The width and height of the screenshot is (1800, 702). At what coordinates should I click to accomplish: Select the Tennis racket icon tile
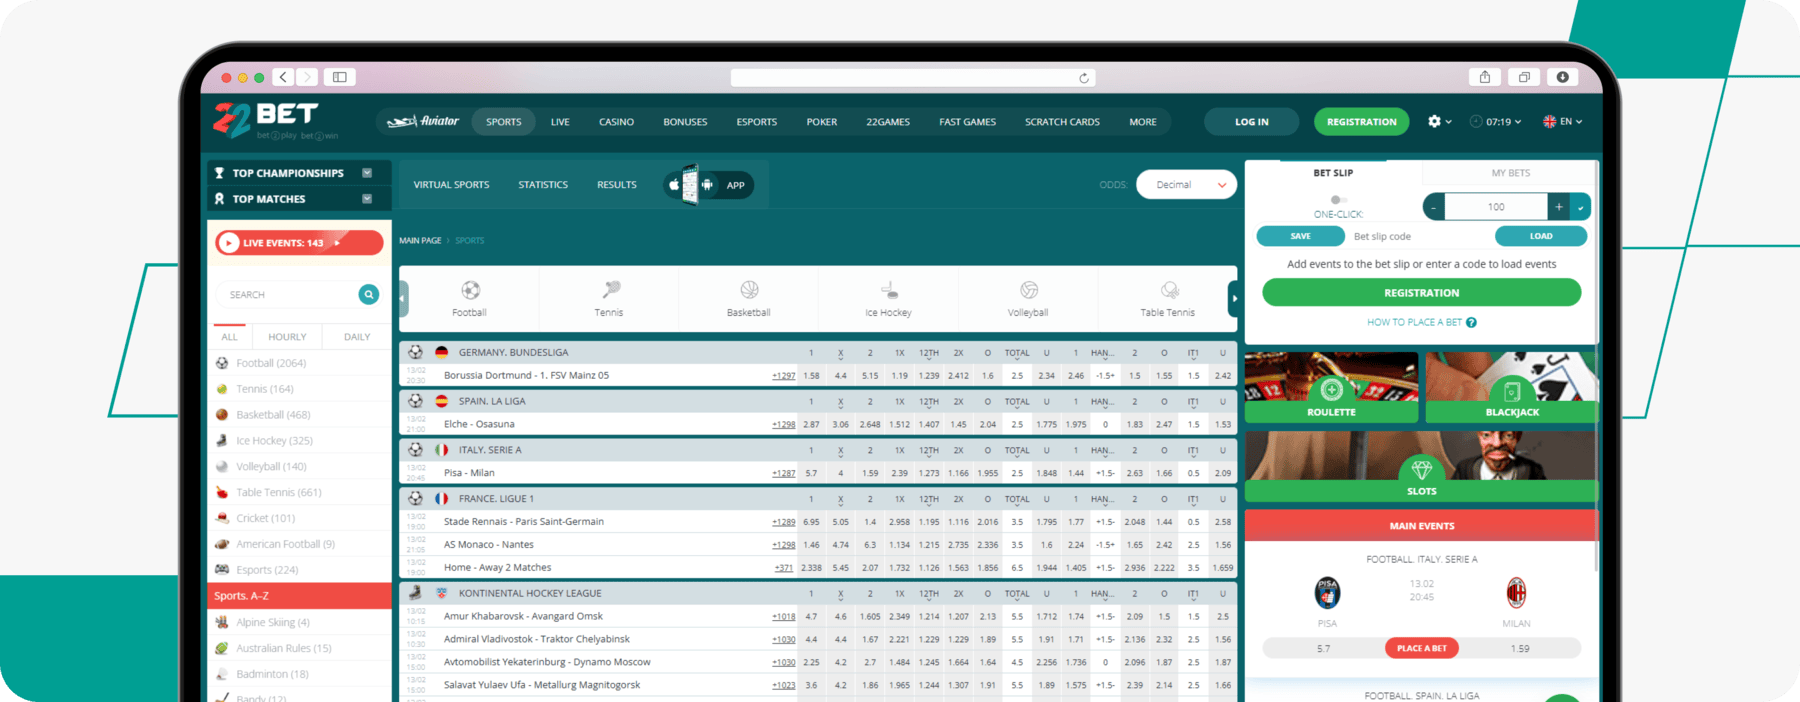pos(609,298)
